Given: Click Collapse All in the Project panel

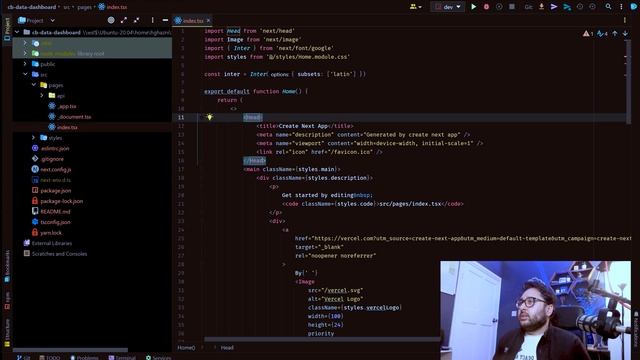Looking at the screenshot, I should 137,20.
